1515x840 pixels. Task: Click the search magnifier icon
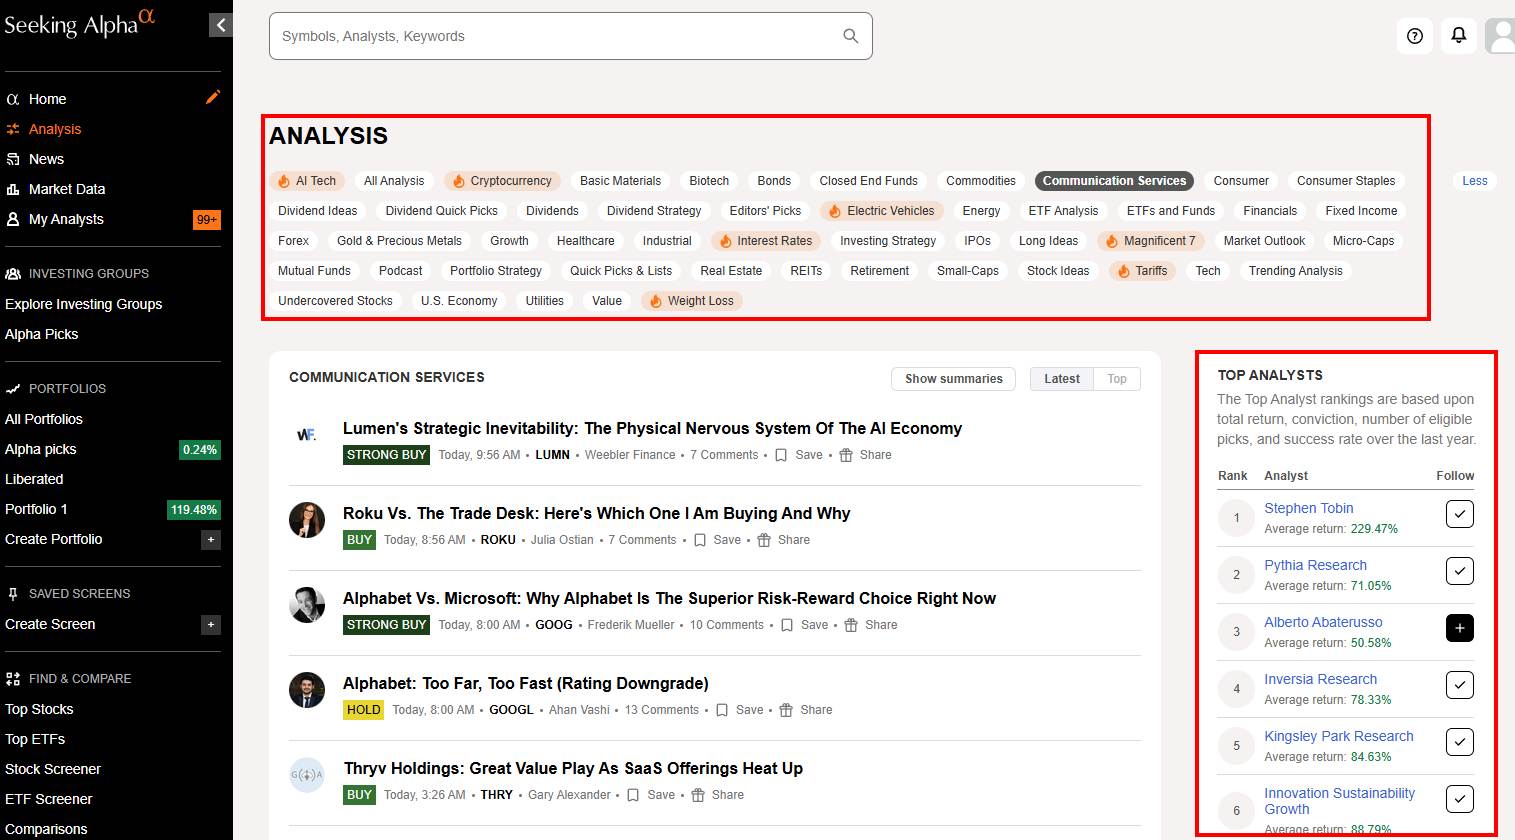850,36
